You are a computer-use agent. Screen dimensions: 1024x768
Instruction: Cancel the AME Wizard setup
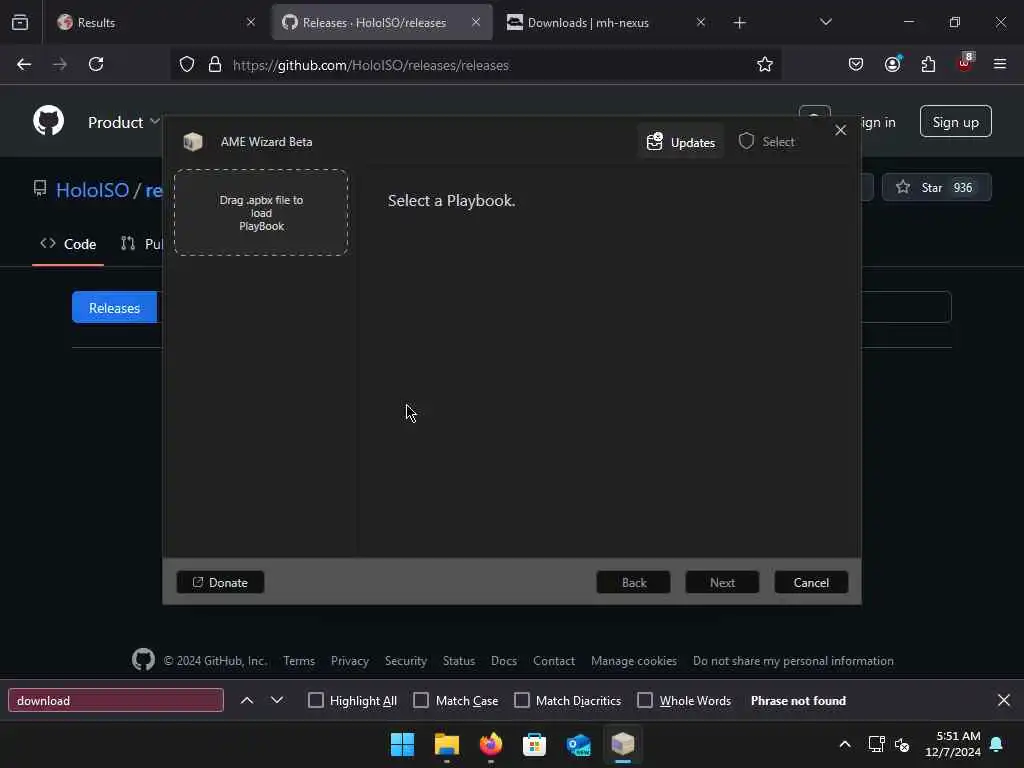pos(811,582)
